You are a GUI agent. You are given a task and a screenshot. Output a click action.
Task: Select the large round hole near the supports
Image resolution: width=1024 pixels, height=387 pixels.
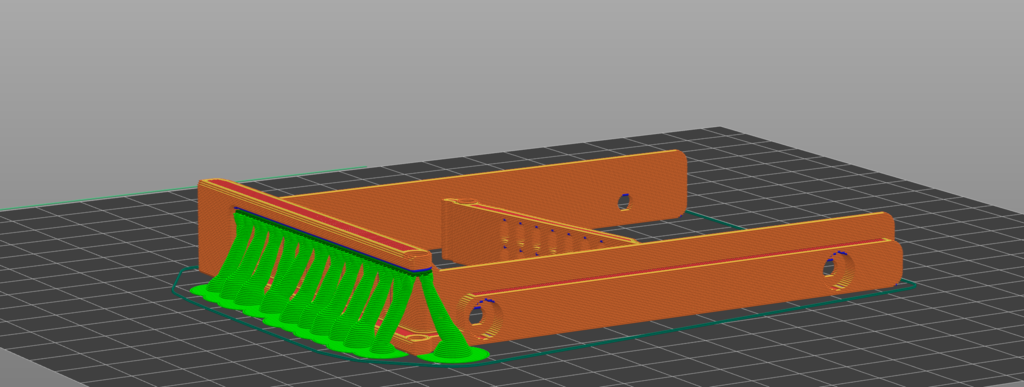click(x=477, y=316)
